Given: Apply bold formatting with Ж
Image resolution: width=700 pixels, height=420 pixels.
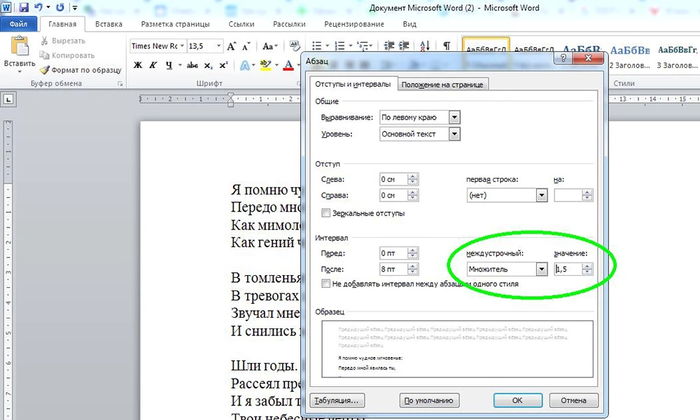Looking at the screenshot, I should pyautogui.click(x=138, y=66).
